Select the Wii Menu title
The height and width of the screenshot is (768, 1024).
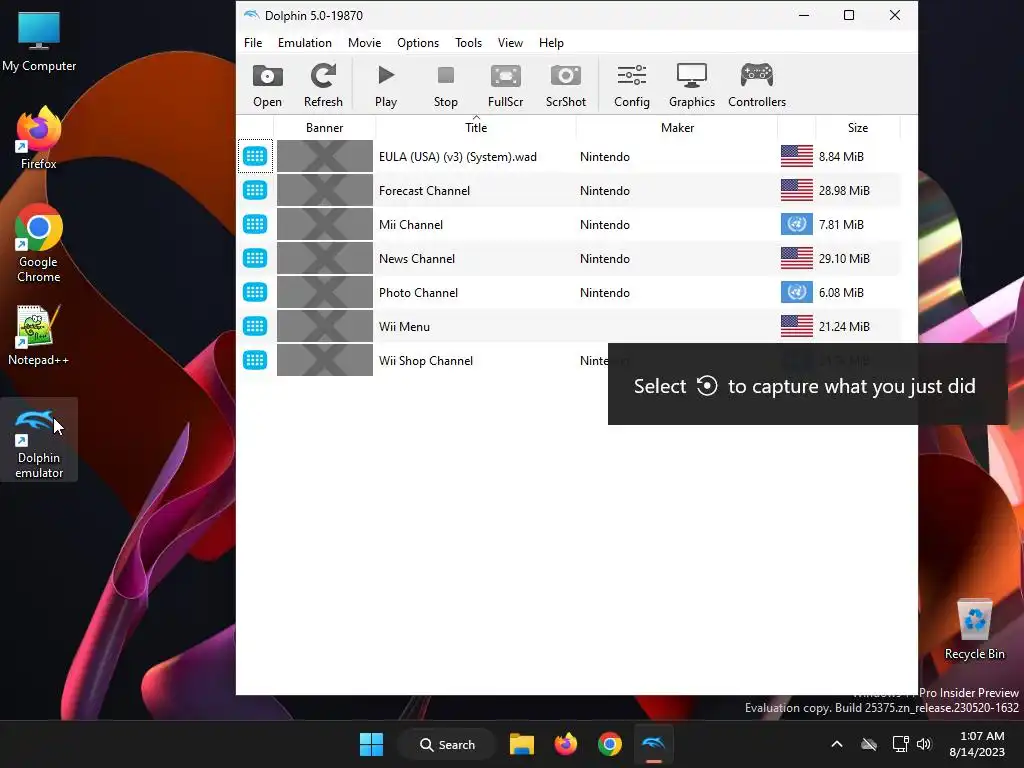[404, 327]
